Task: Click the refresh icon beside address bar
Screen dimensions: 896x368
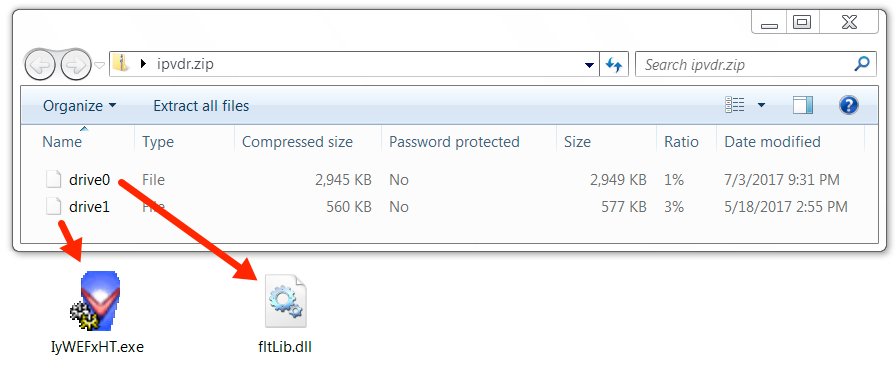Action: pyautogui.click(x=614, y=65)
